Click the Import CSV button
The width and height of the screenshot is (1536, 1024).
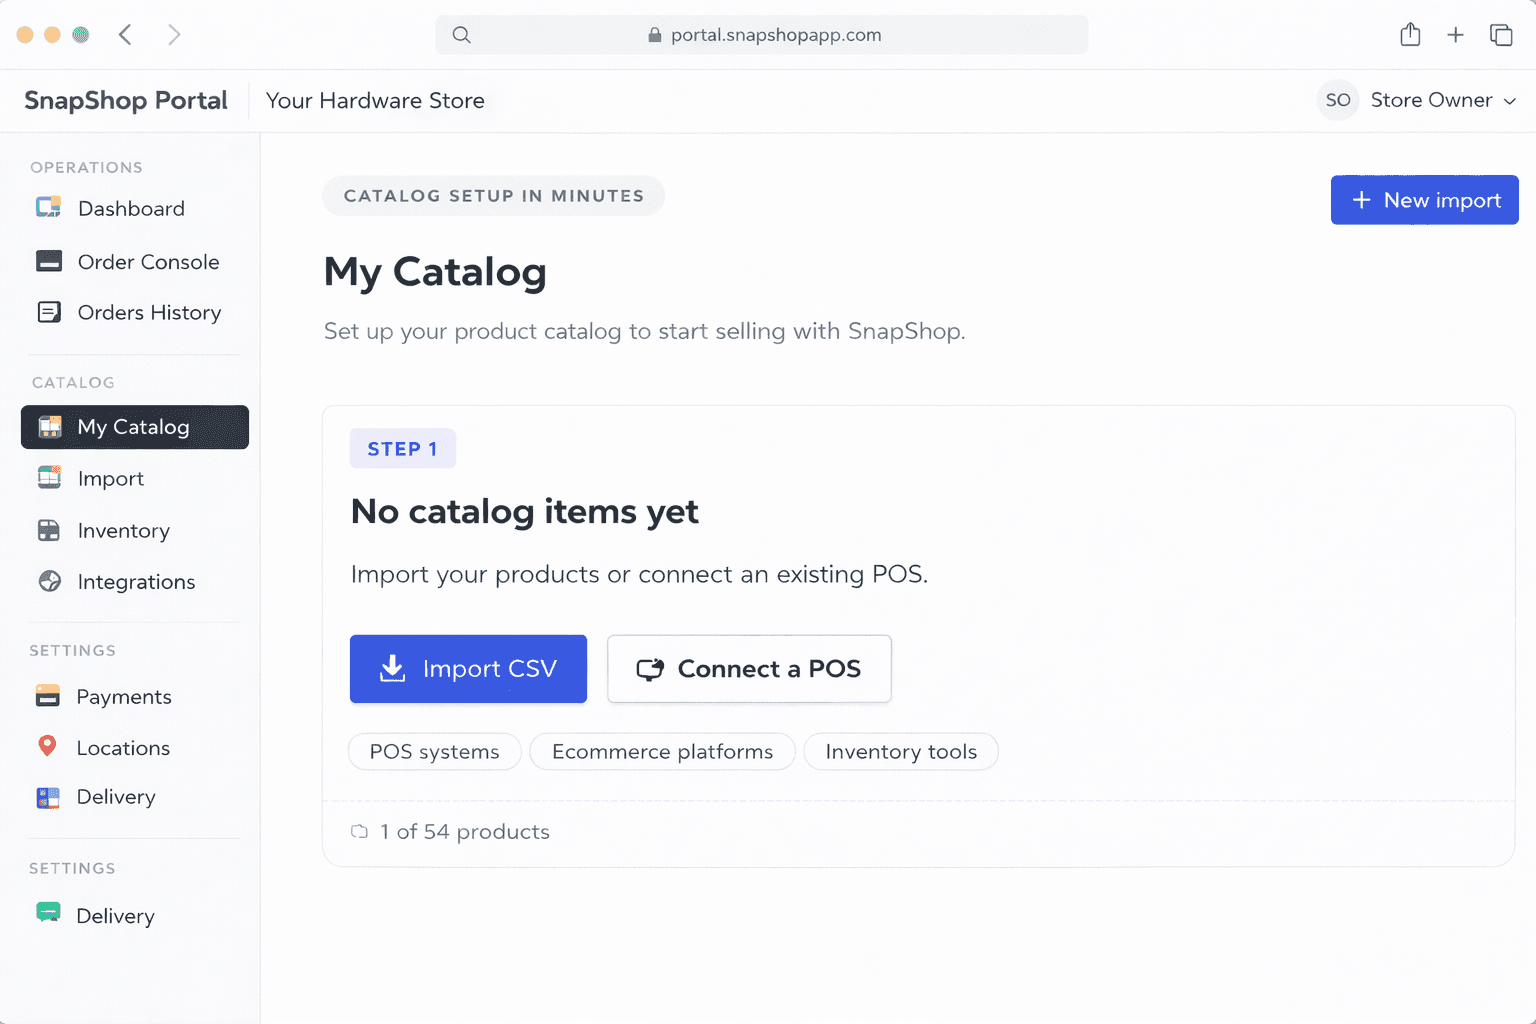[x=468, y=668]
